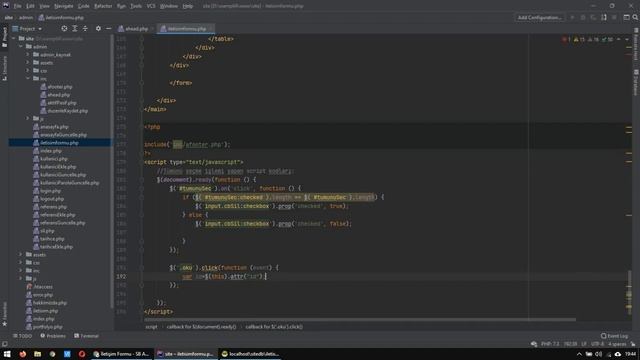Open duzenleKaydet.php in project tree
The width and height of the screenshot is (640, 360).
click(x=64, y=111)
